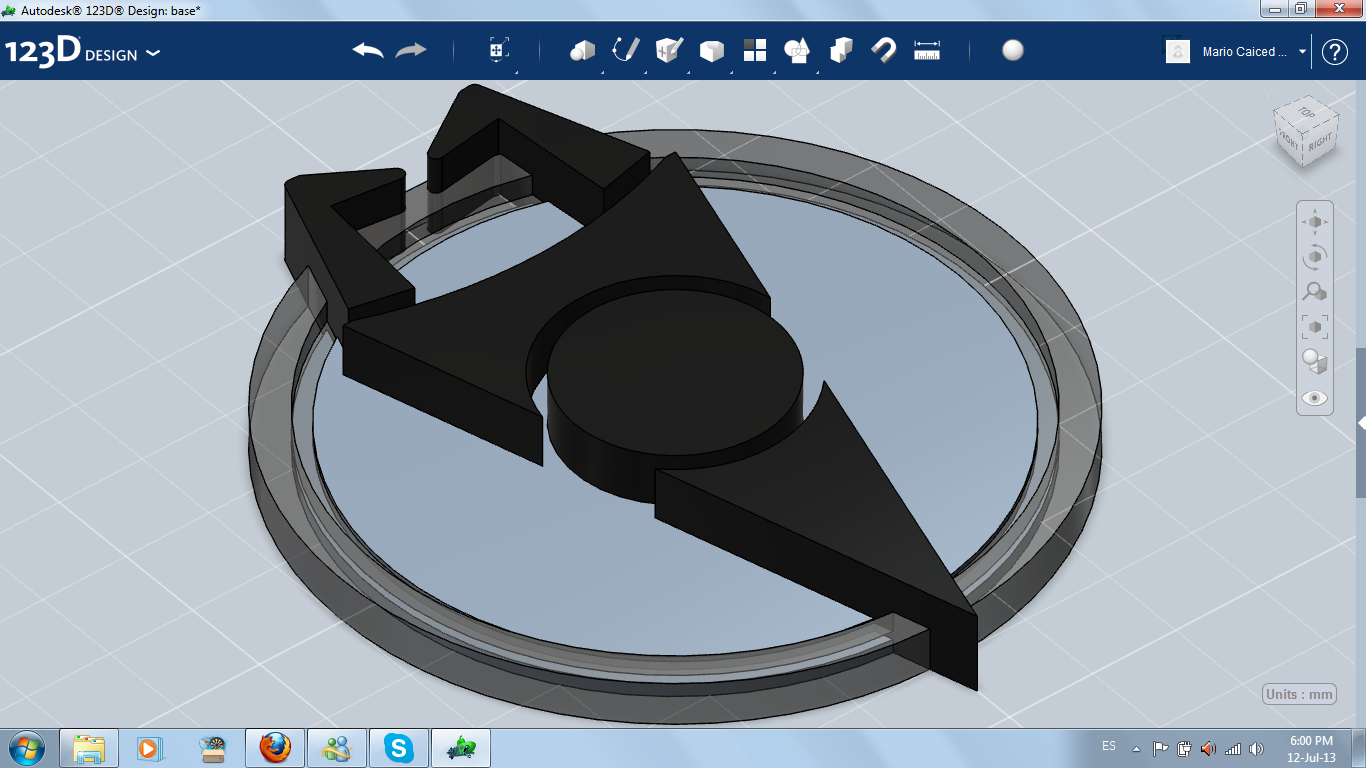The height and width of the screenshot is (768, 1366).
Task: Click the Mario Caiced user name
Action: point(1245,52)
